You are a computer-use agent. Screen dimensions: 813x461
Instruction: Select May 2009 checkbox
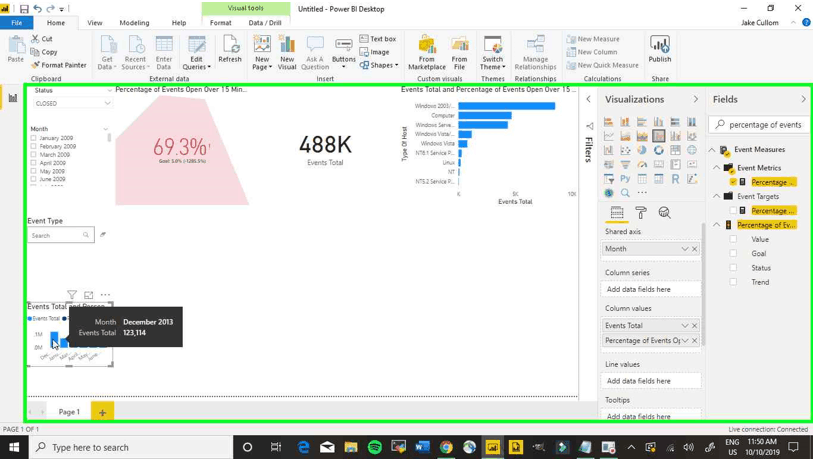pos(34,171)
